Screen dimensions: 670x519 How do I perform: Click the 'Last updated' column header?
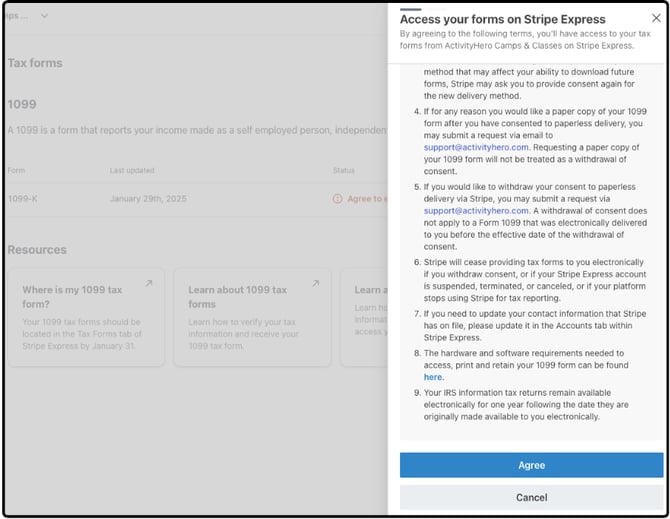coord(132,170)
